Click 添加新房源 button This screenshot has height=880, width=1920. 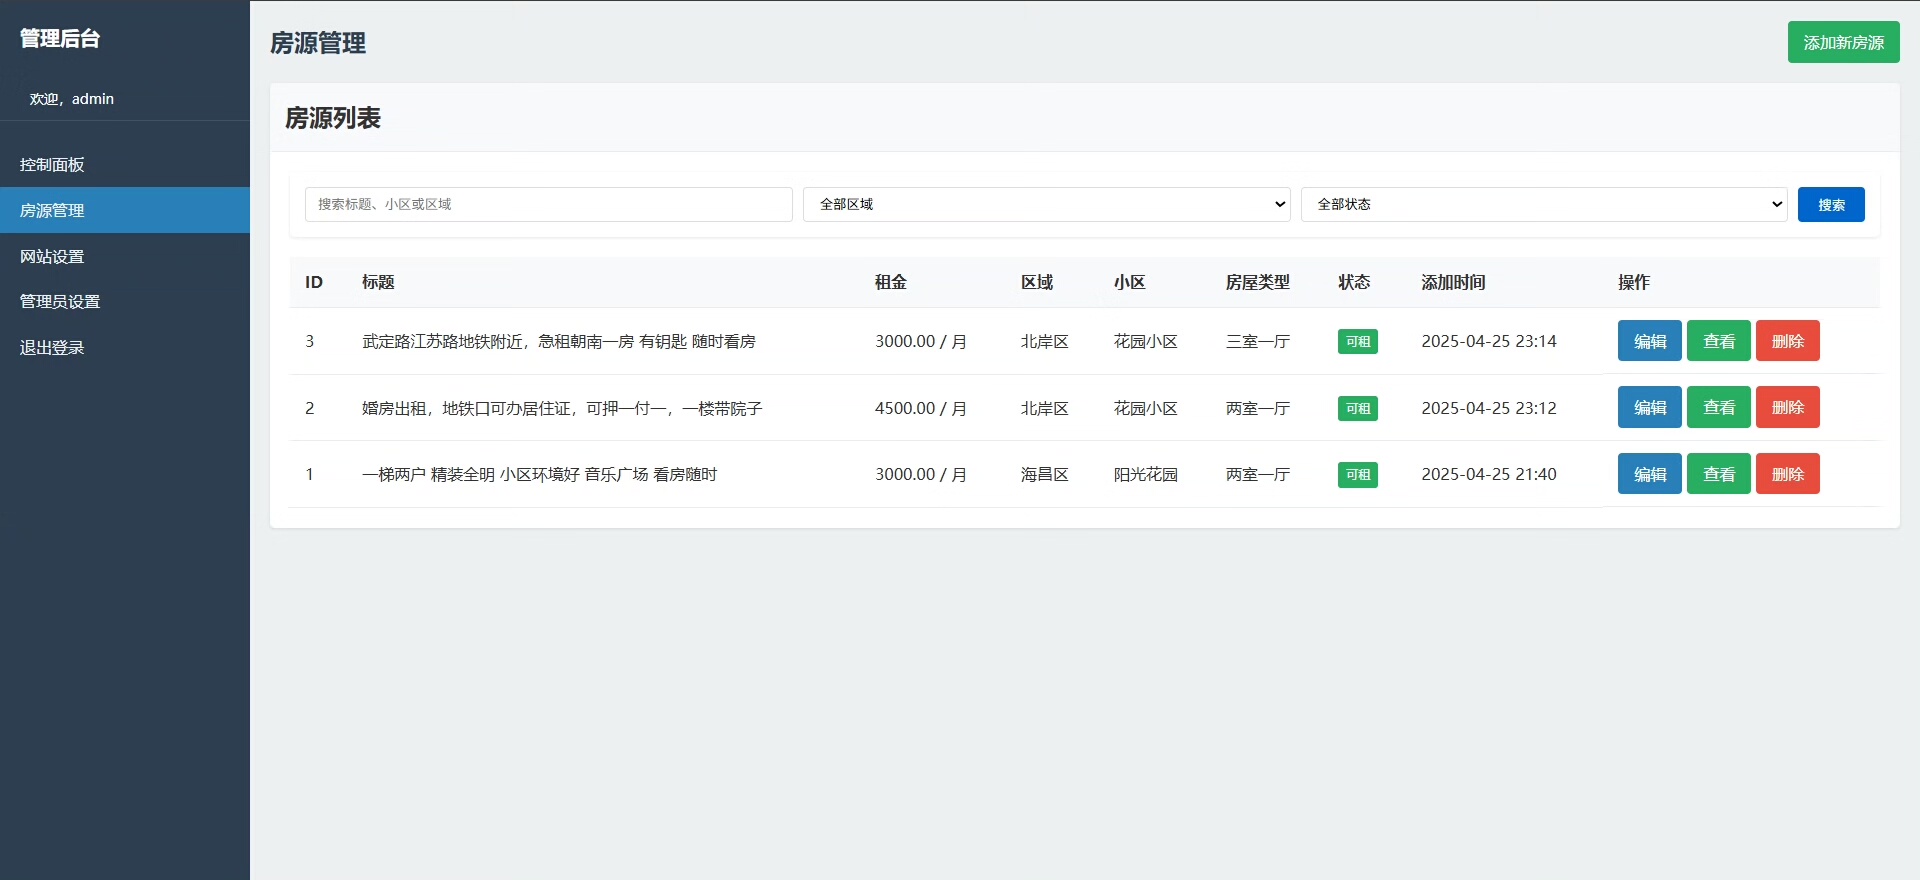point(1843,42)
